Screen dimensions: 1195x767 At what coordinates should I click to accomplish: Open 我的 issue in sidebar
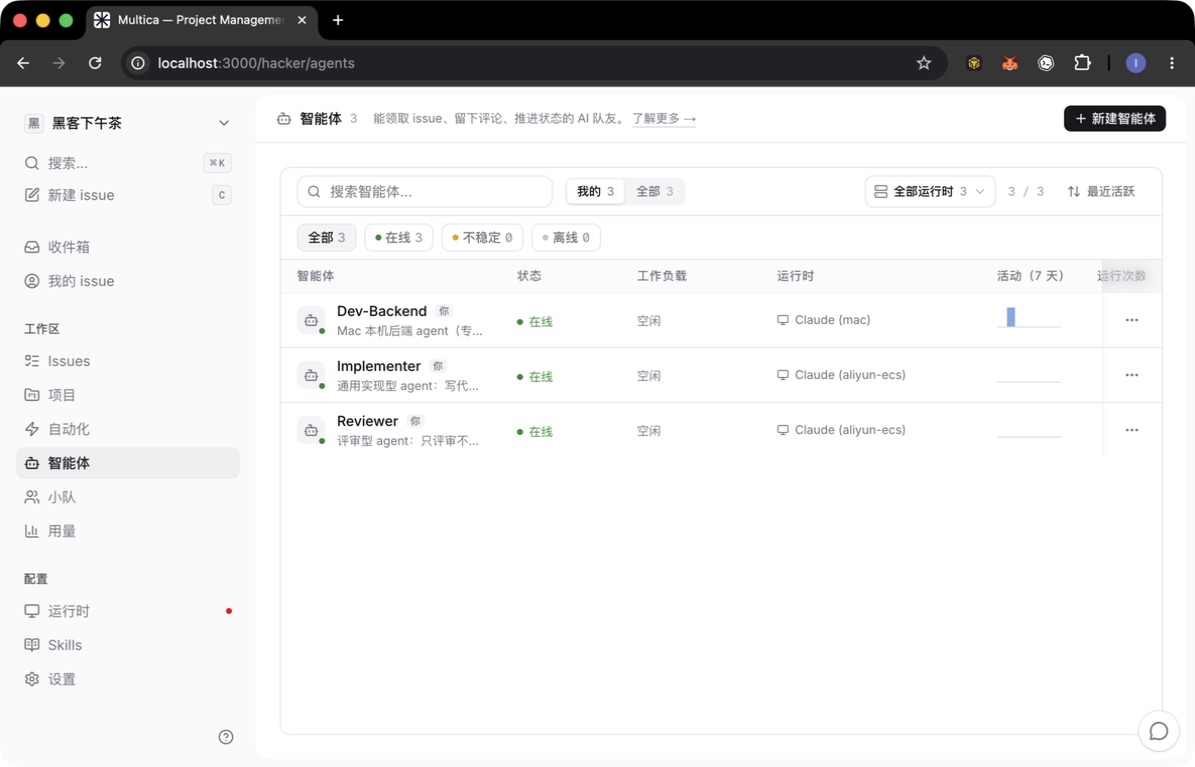point(127,281)
